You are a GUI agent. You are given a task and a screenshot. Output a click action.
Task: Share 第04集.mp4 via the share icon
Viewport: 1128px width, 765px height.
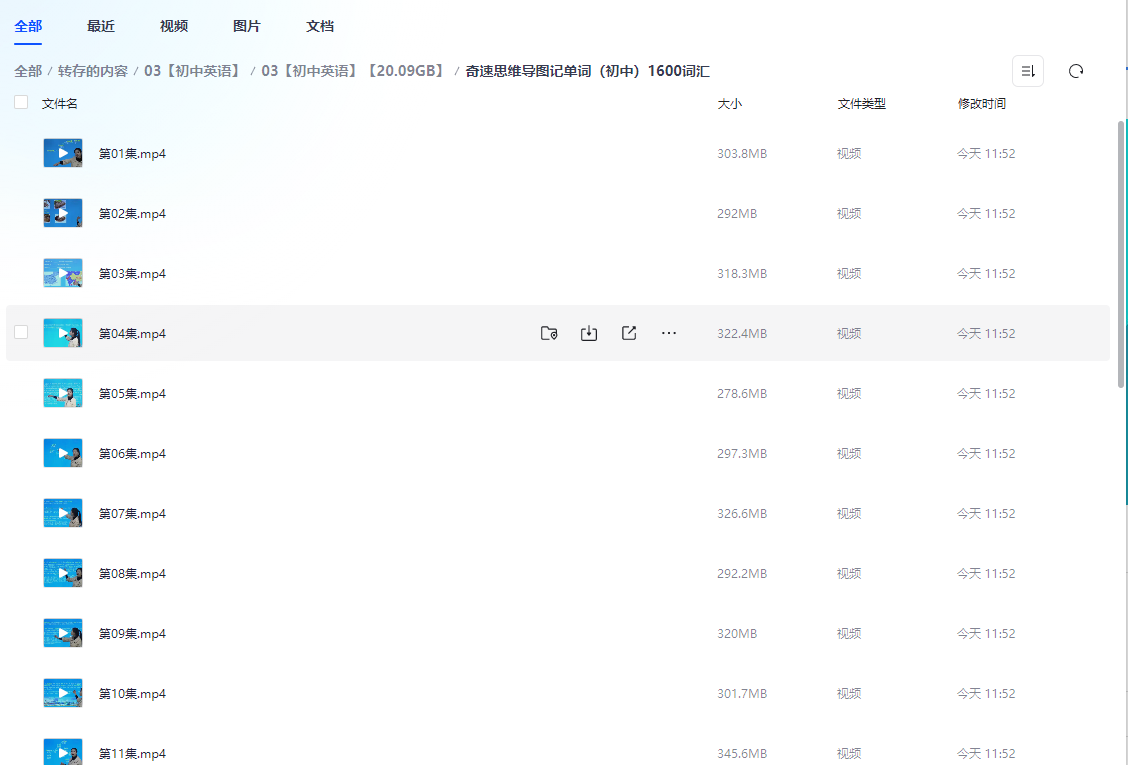click(628, 333)
